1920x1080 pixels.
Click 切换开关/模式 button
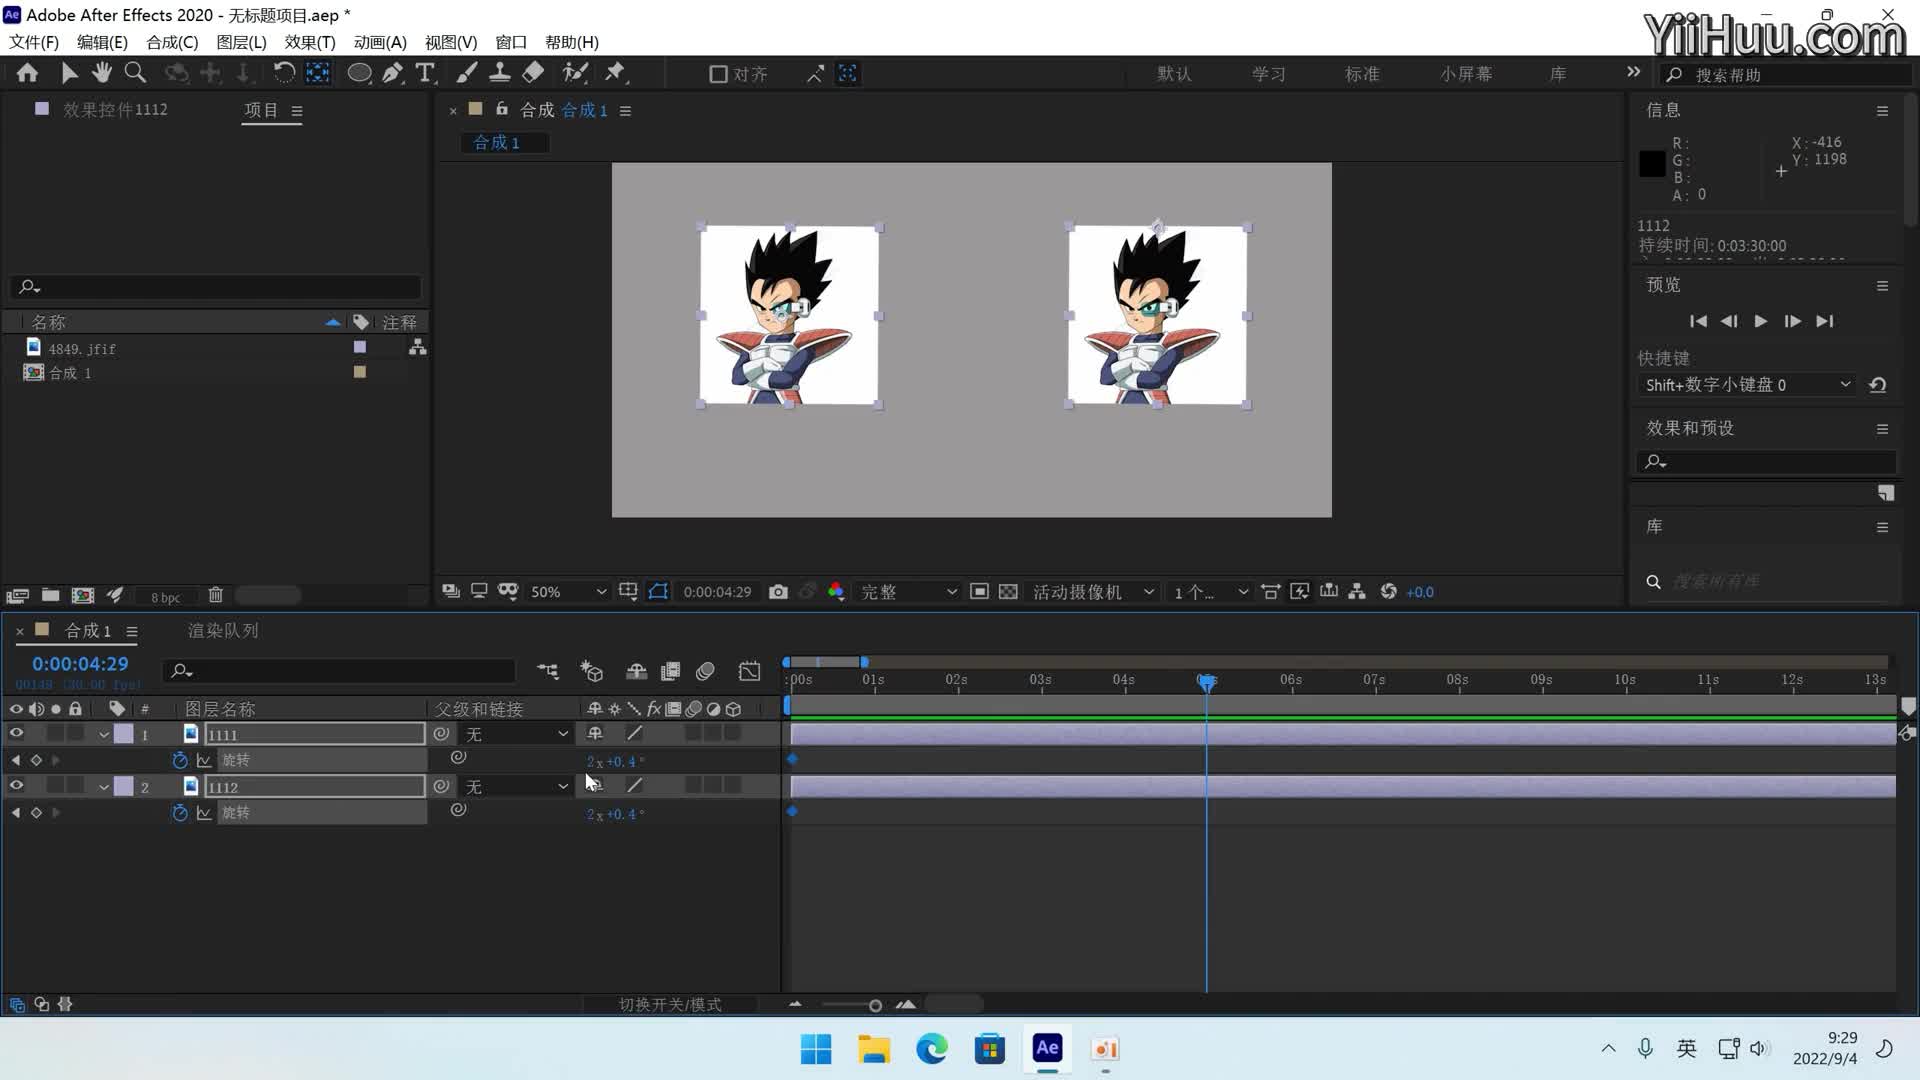click(670, 1004)
